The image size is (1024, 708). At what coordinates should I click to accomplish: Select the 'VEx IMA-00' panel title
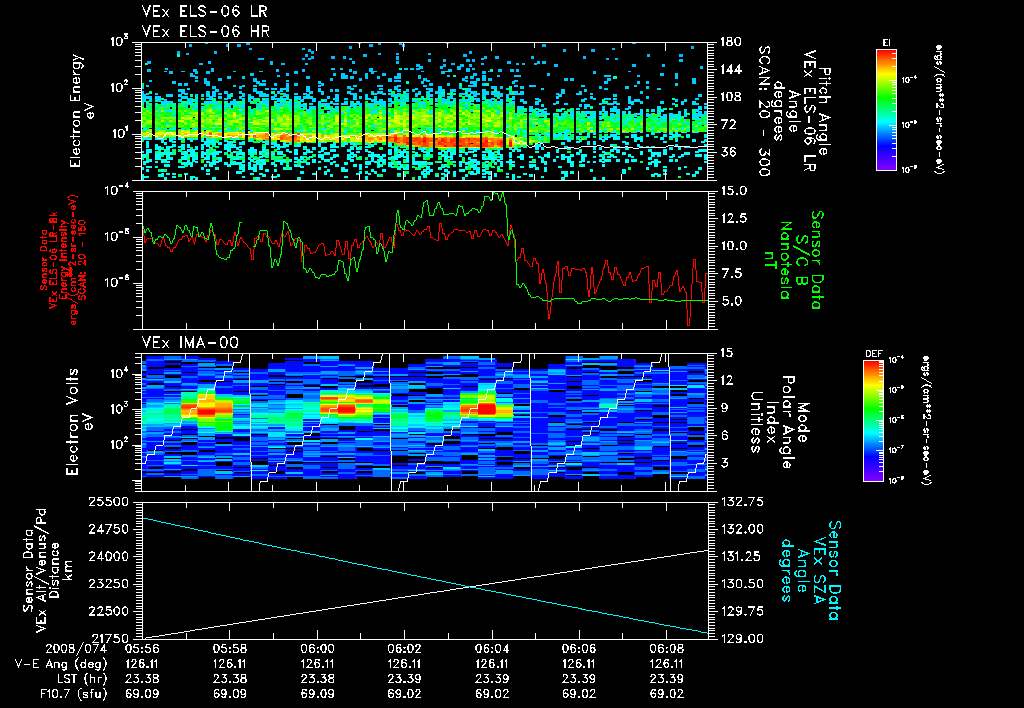coord(190,342)
